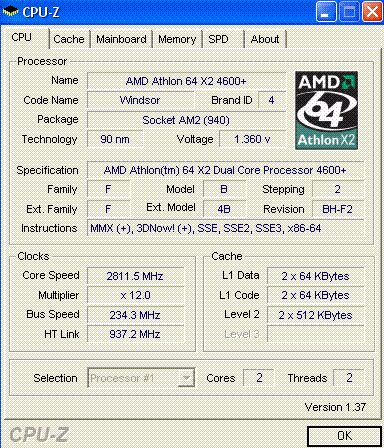Click the Processor #1 selection combo box
Viewport: 384px width, 448px height.
click(x=141, y=378)
